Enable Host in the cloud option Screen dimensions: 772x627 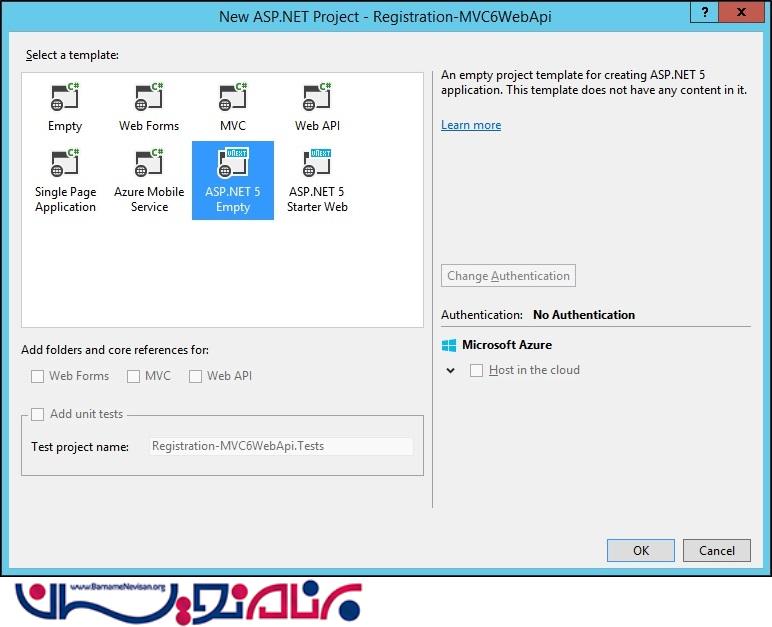click(x=477, y=370)
